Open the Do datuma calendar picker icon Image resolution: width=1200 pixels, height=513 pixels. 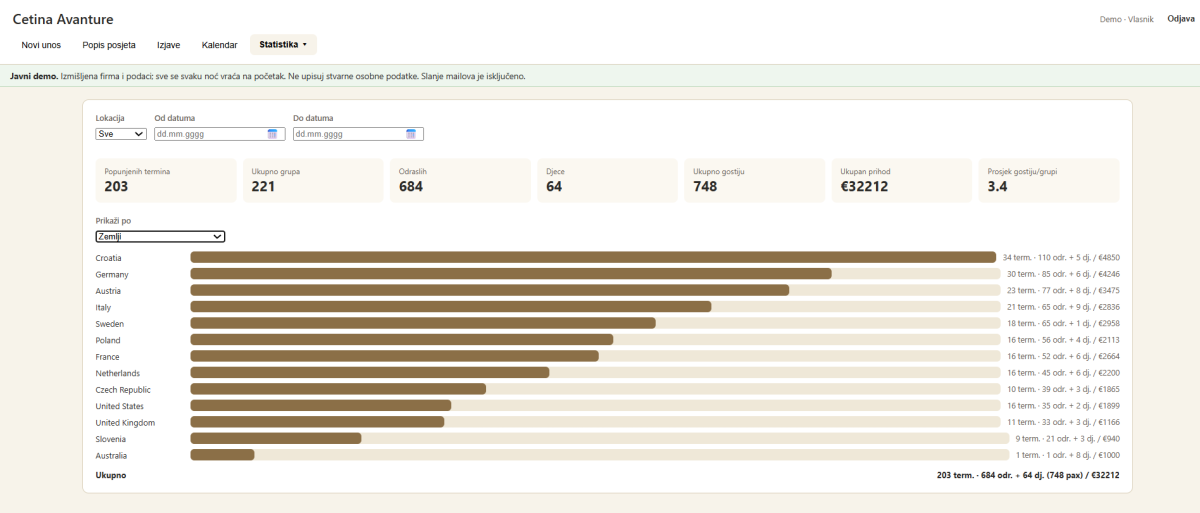[x=411, y=134]
